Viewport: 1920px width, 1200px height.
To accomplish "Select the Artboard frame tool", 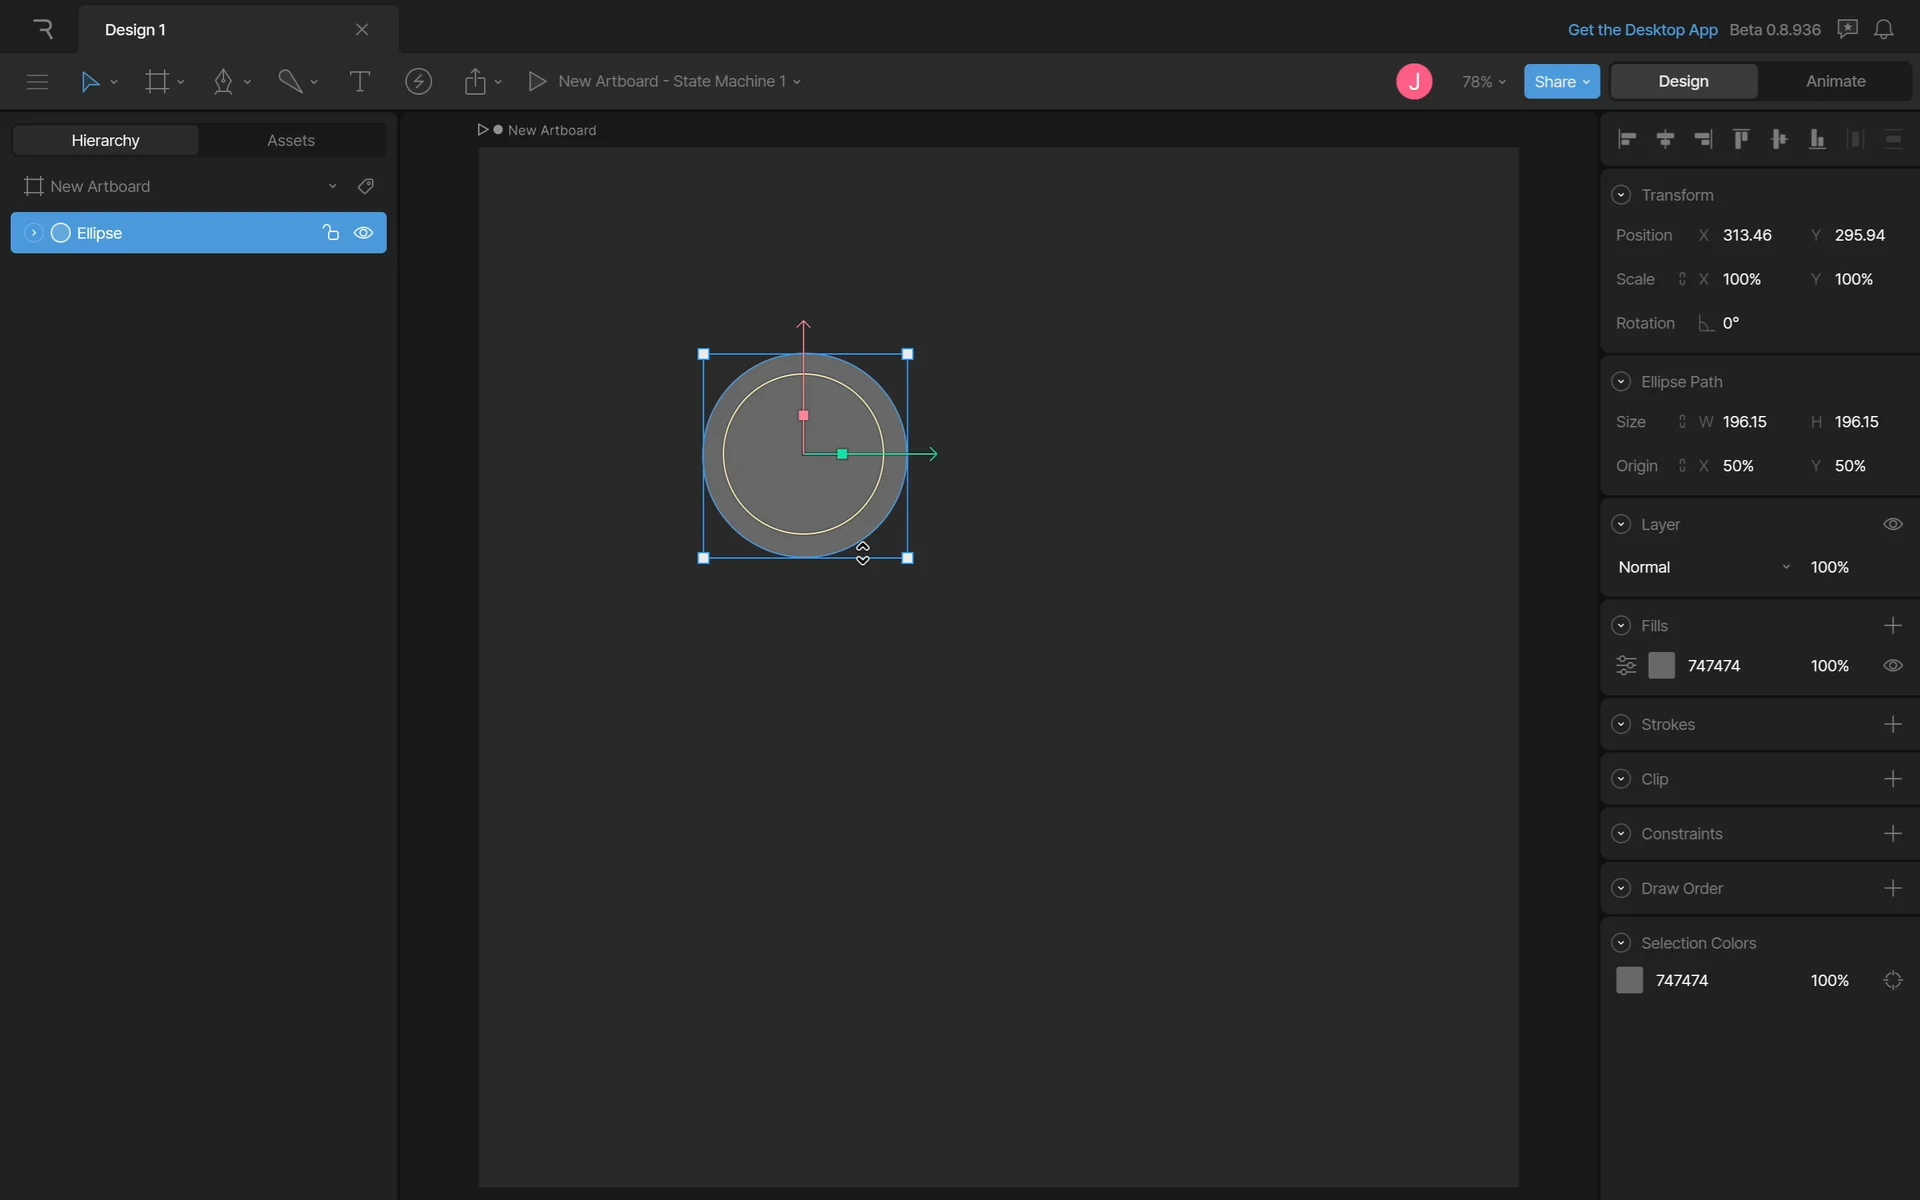I will (157, 81).
